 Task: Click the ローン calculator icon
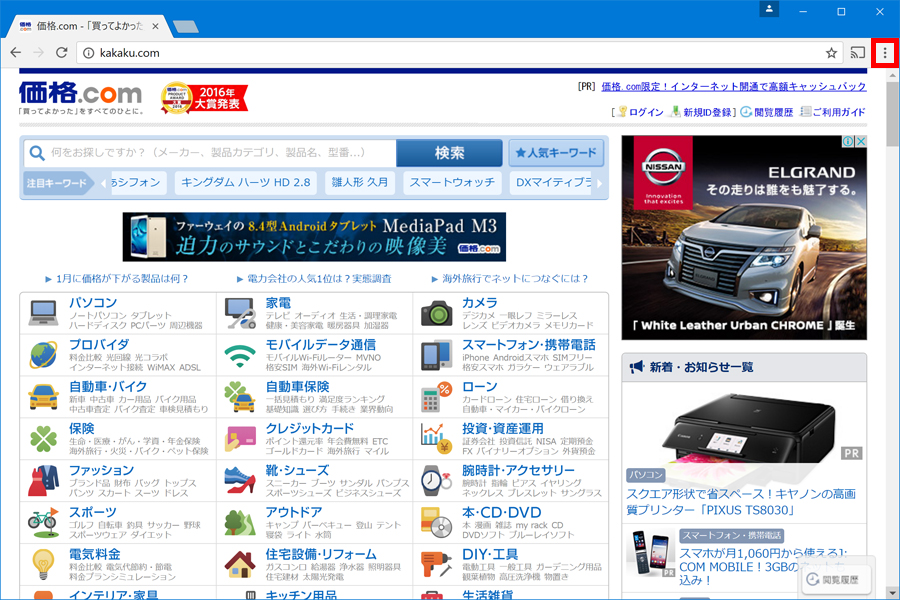[437, 397]
